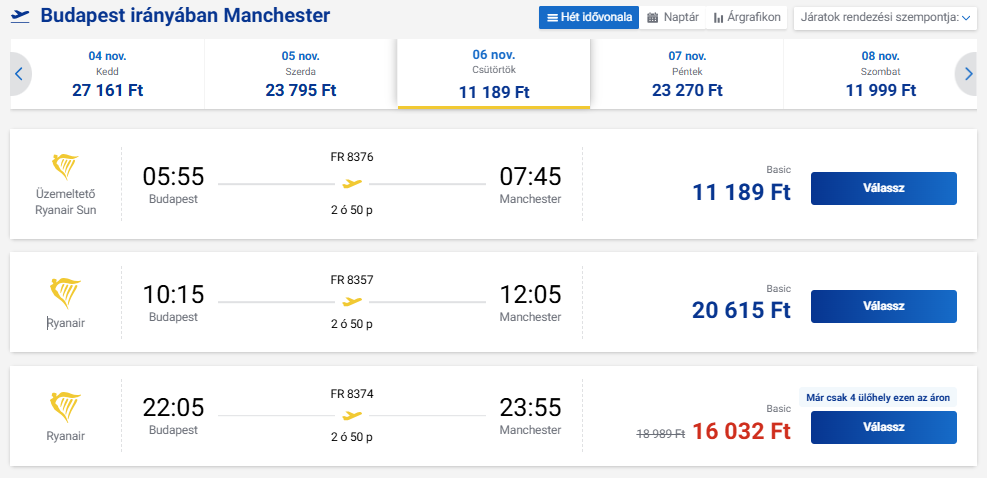Choose the 07 nov. Péntek date tab
This screenshot has height=478, width=987.
pos(687,73)
